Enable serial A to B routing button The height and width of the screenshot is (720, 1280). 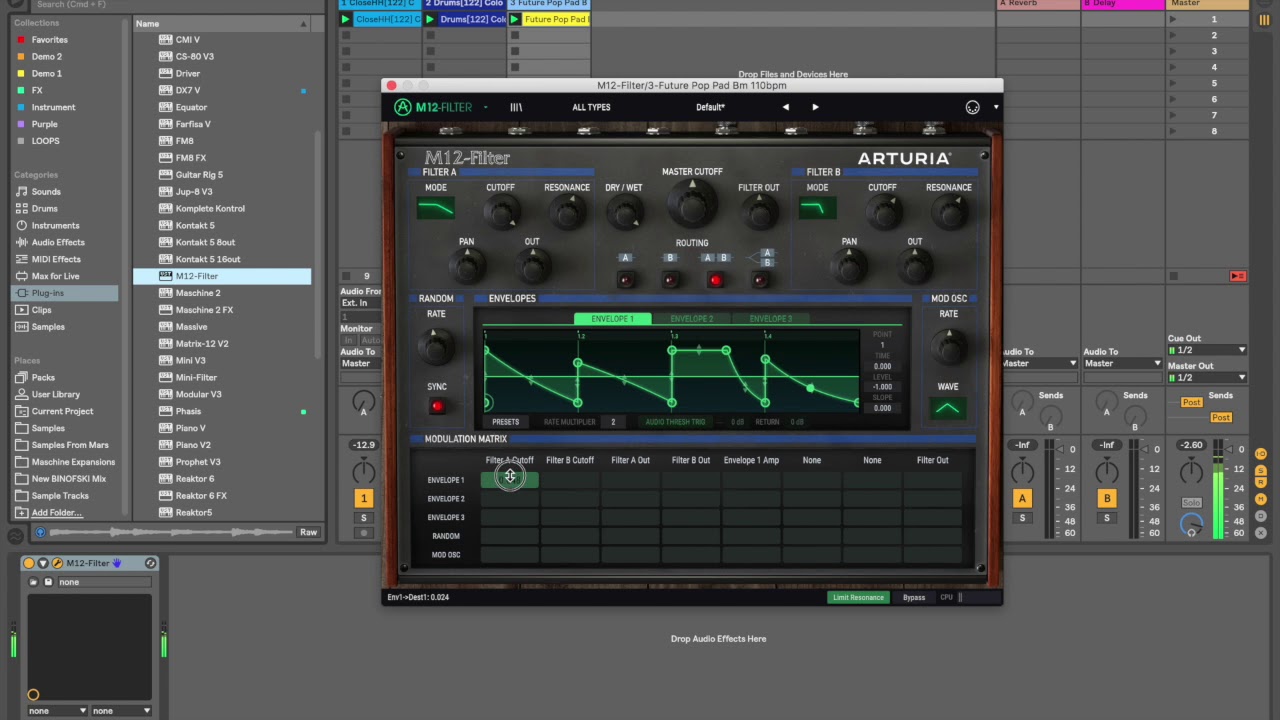click(x=715, y=280)
